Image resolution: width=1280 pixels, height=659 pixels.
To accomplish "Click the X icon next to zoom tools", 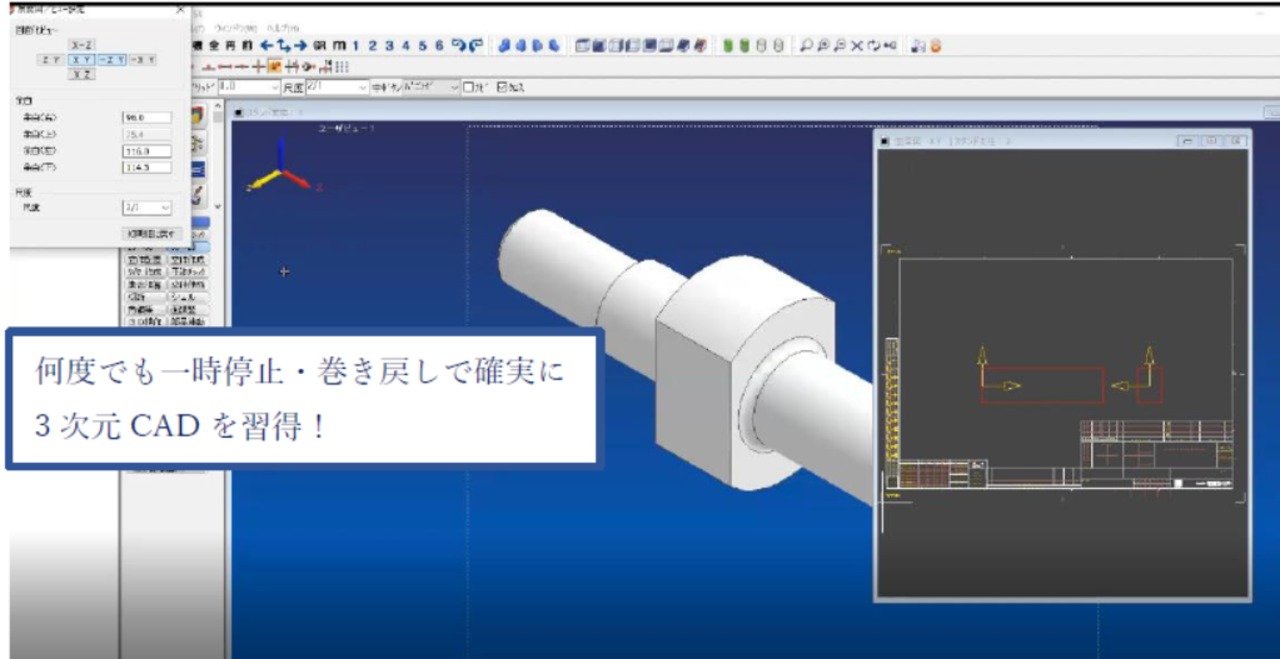I will tap(856, 46).
